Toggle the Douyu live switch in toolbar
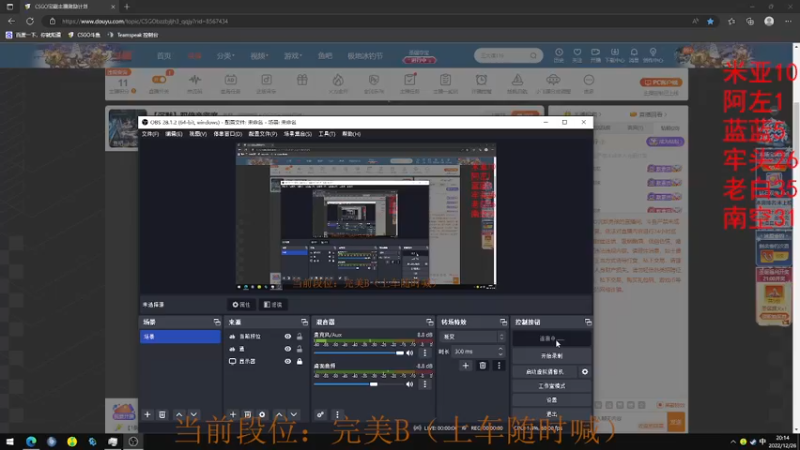The height and width of the screenshot is (450, 800). tap(159, 80)
